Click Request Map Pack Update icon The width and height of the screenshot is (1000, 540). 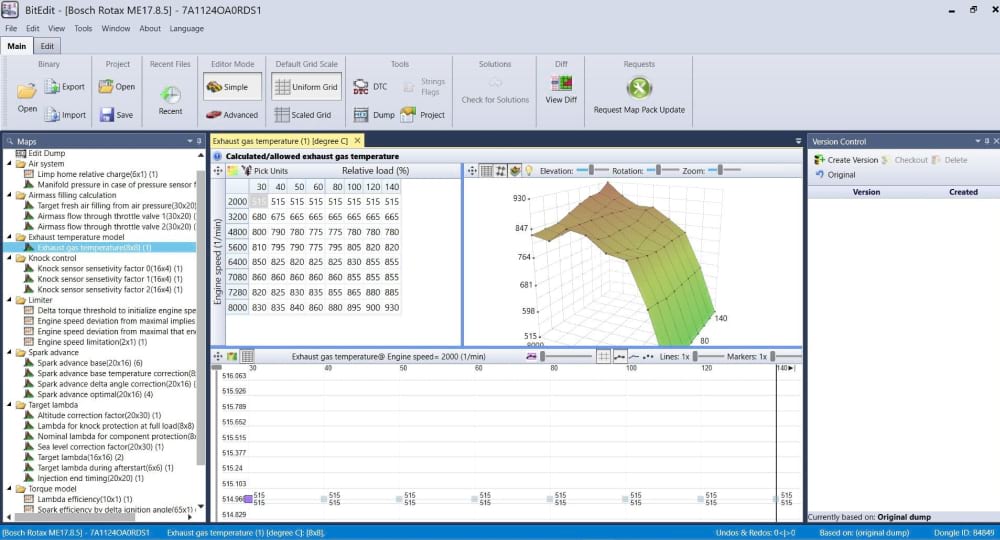tap(639, 90)
